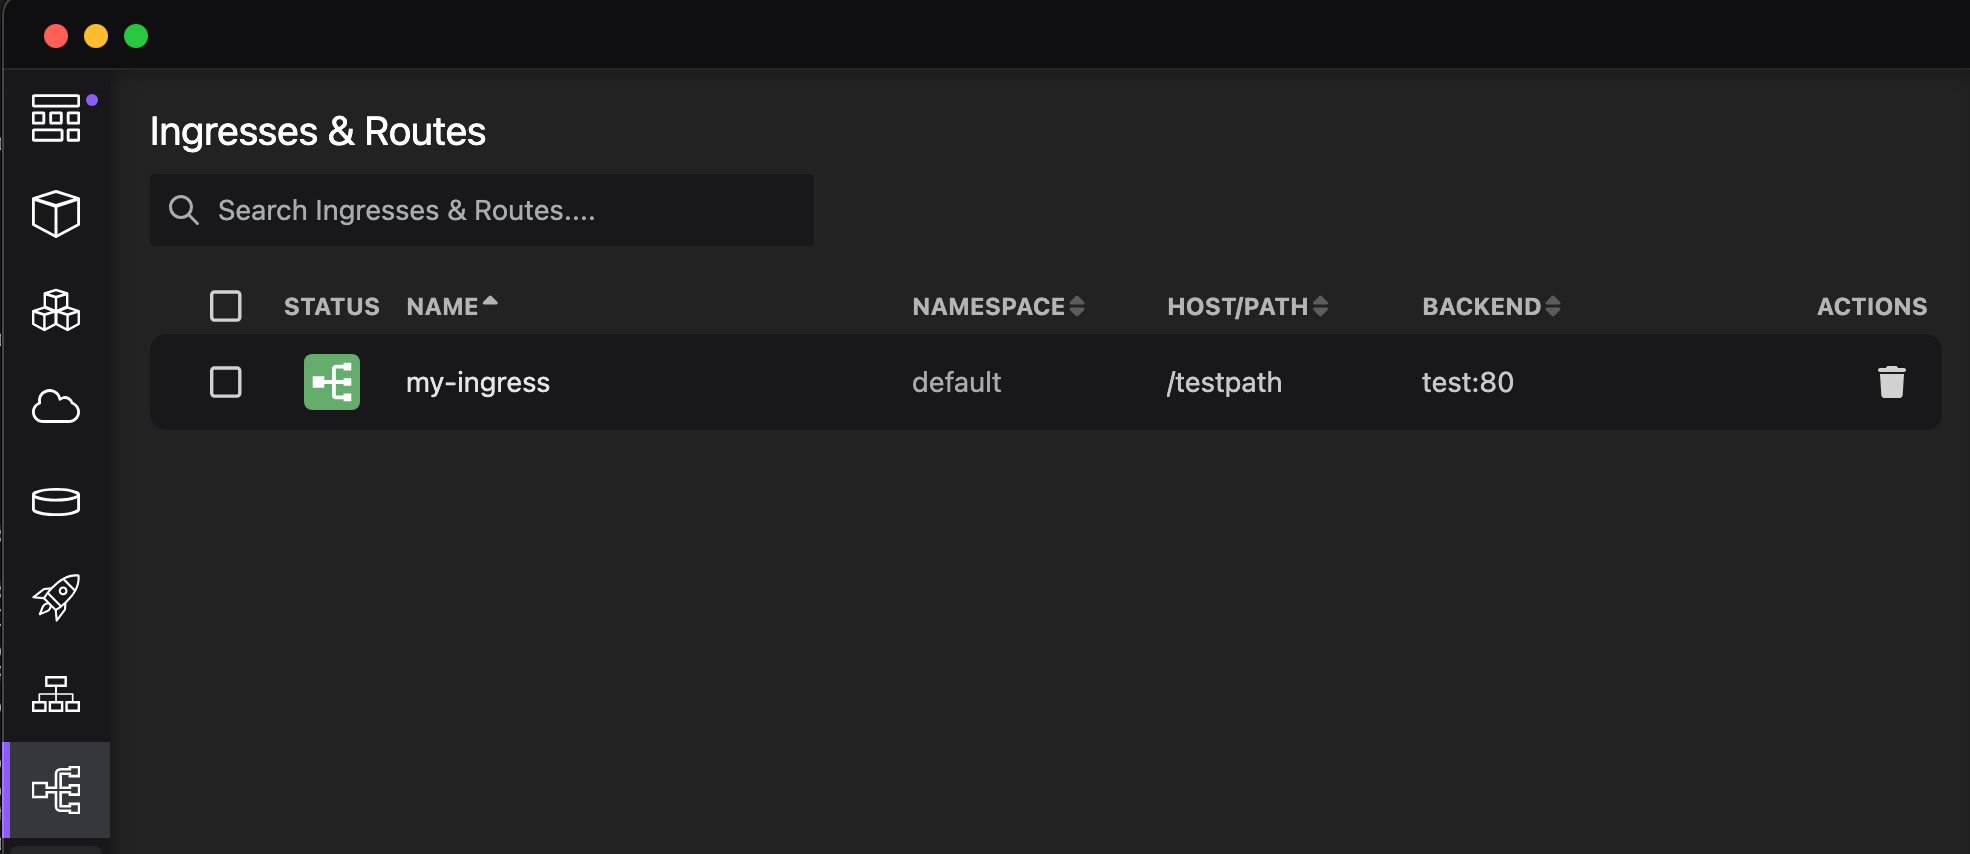Click the green status icon of my-ingress
The height and width of the screenshot is (854, 1970).
pyautogui.click(x=332, y=382)
